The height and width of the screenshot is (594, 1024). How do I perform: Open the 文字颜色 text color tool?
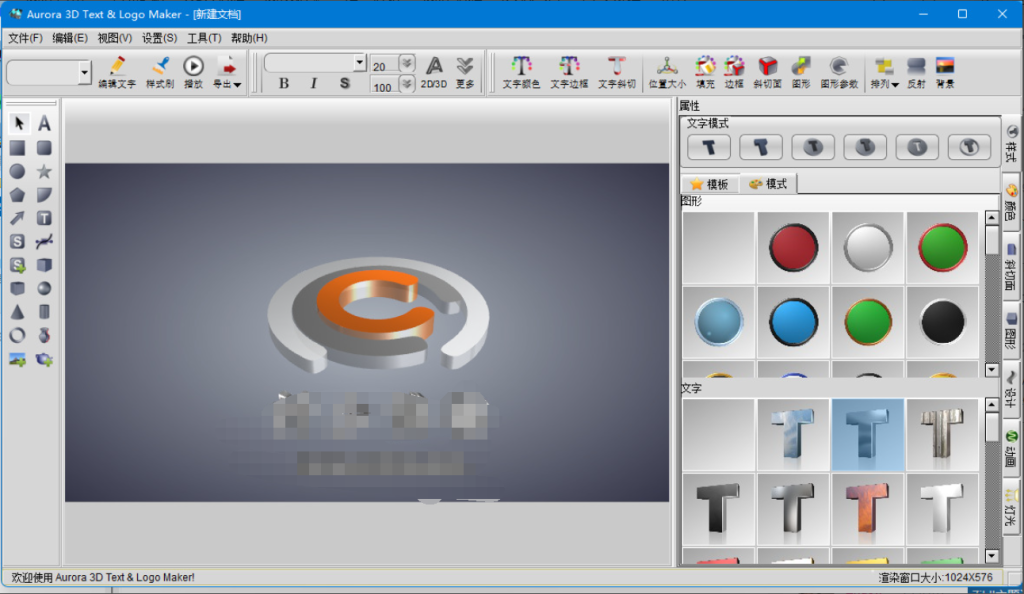tap(521, 72)
